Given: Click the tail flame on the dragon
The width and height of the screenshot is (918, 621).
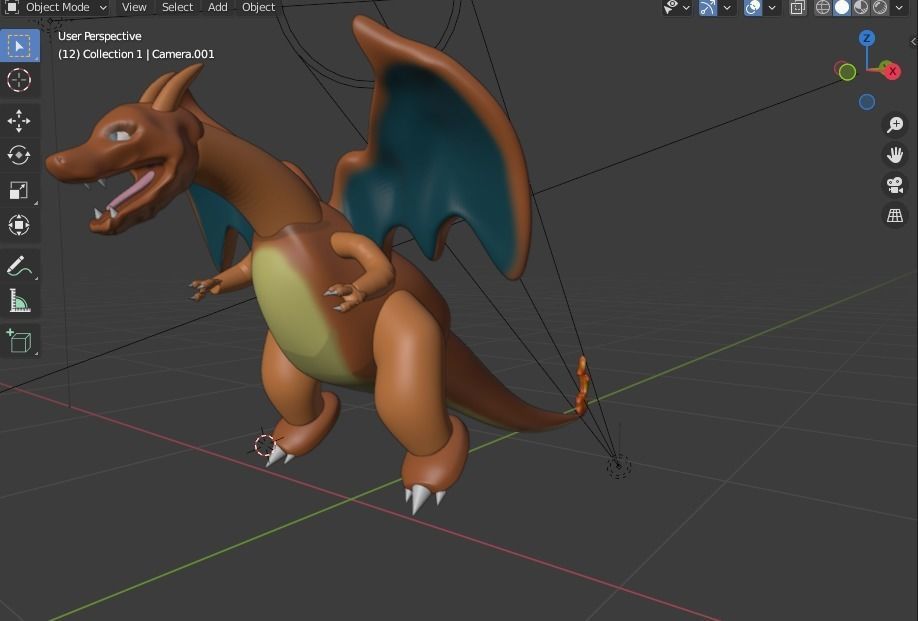Looking at the screenshot, I should click(582, 385).
